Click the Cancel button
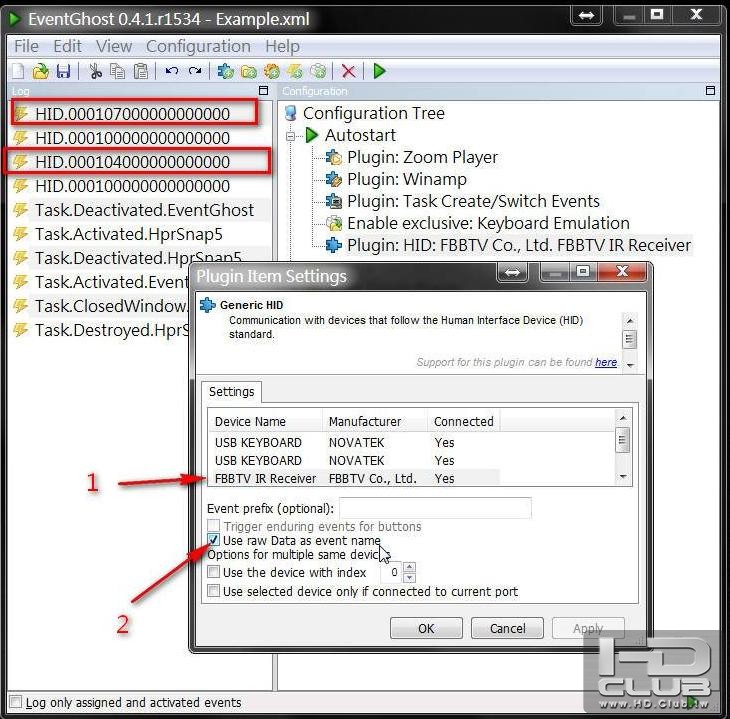 pyautogui.click(x=507, y=628)
